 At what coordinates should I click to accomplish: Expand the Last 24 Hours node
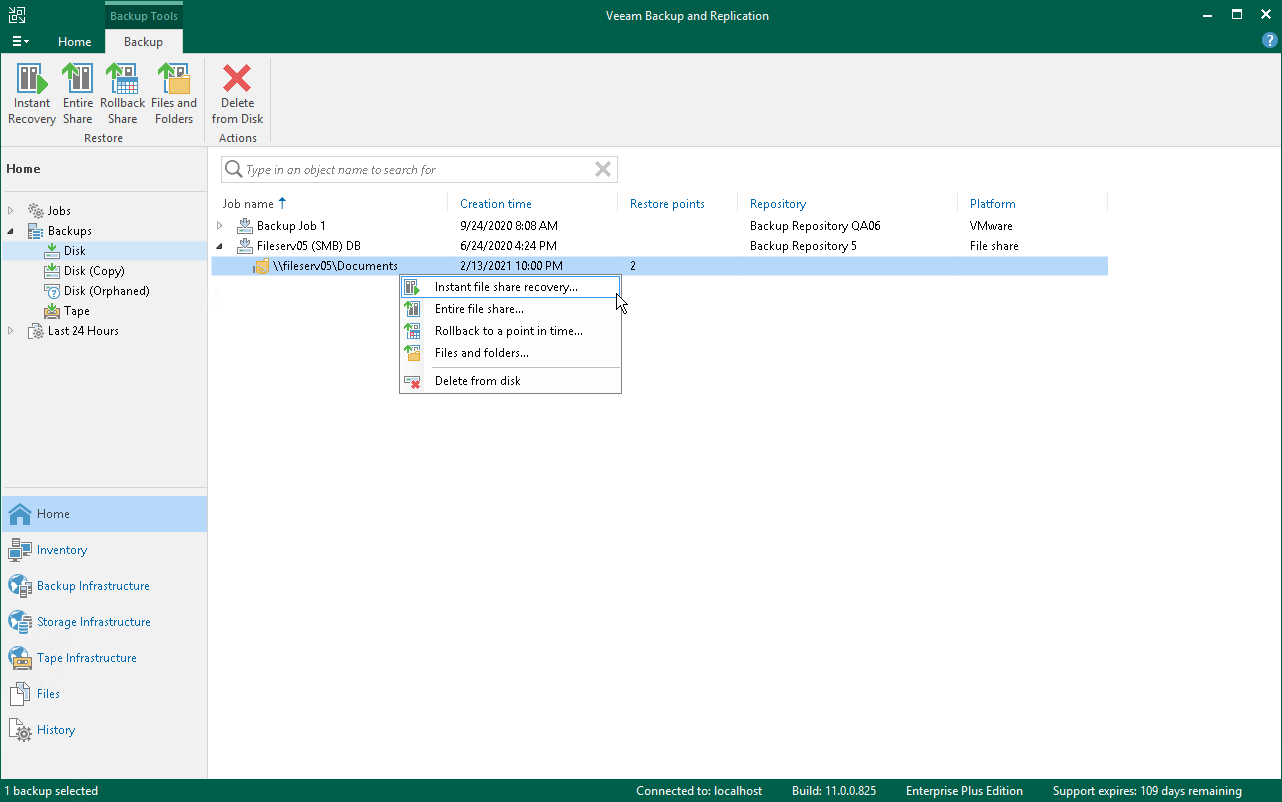(13, 331)
